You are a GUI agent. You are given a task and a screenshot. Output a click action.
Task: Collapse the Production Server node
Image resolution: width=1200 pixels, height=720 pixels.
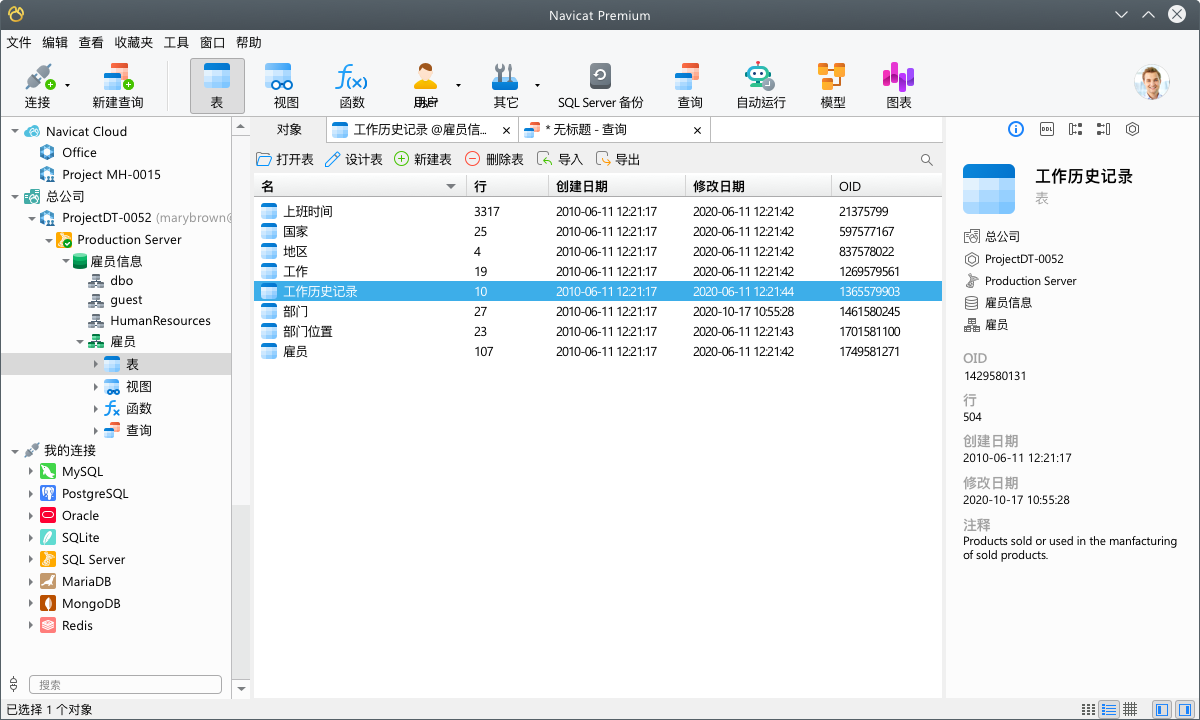[x=47, y=240]
